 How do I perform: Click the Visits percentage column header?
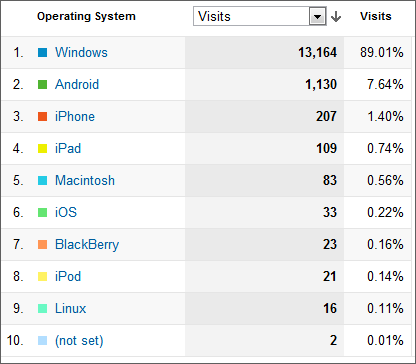[376, 16]
